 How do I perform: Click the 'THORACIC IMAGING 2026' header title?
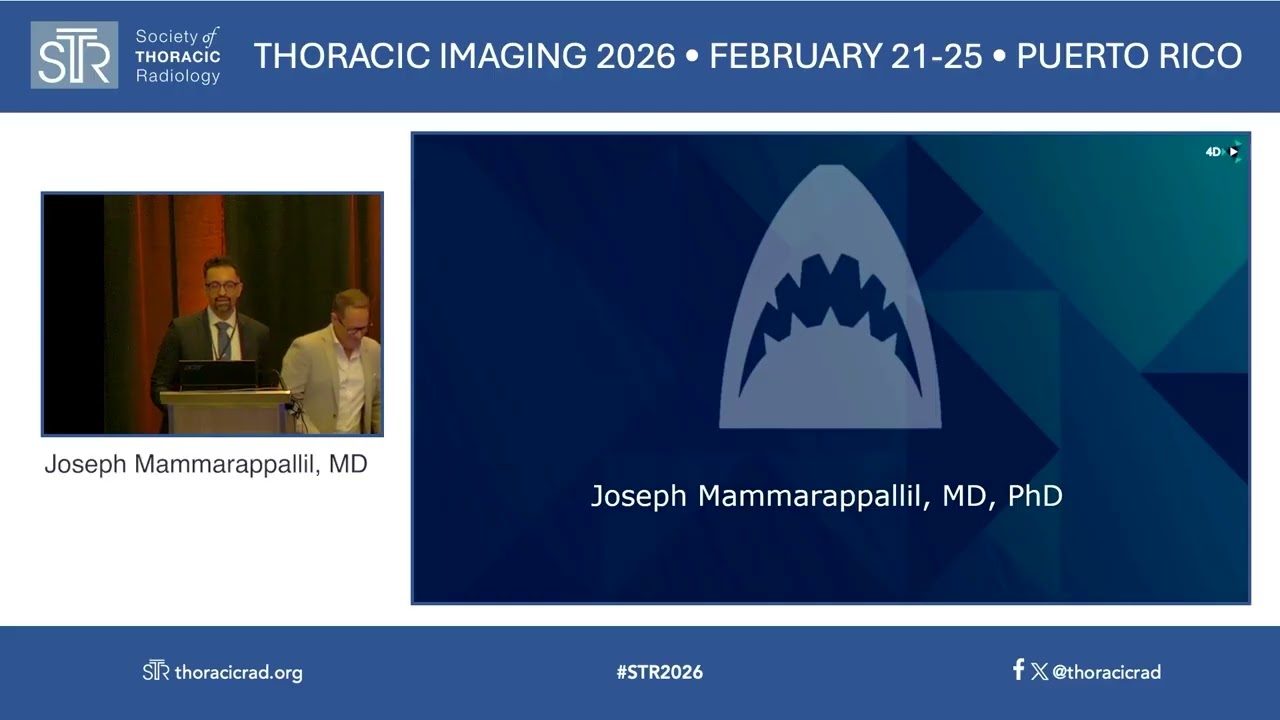pos(465,56)
